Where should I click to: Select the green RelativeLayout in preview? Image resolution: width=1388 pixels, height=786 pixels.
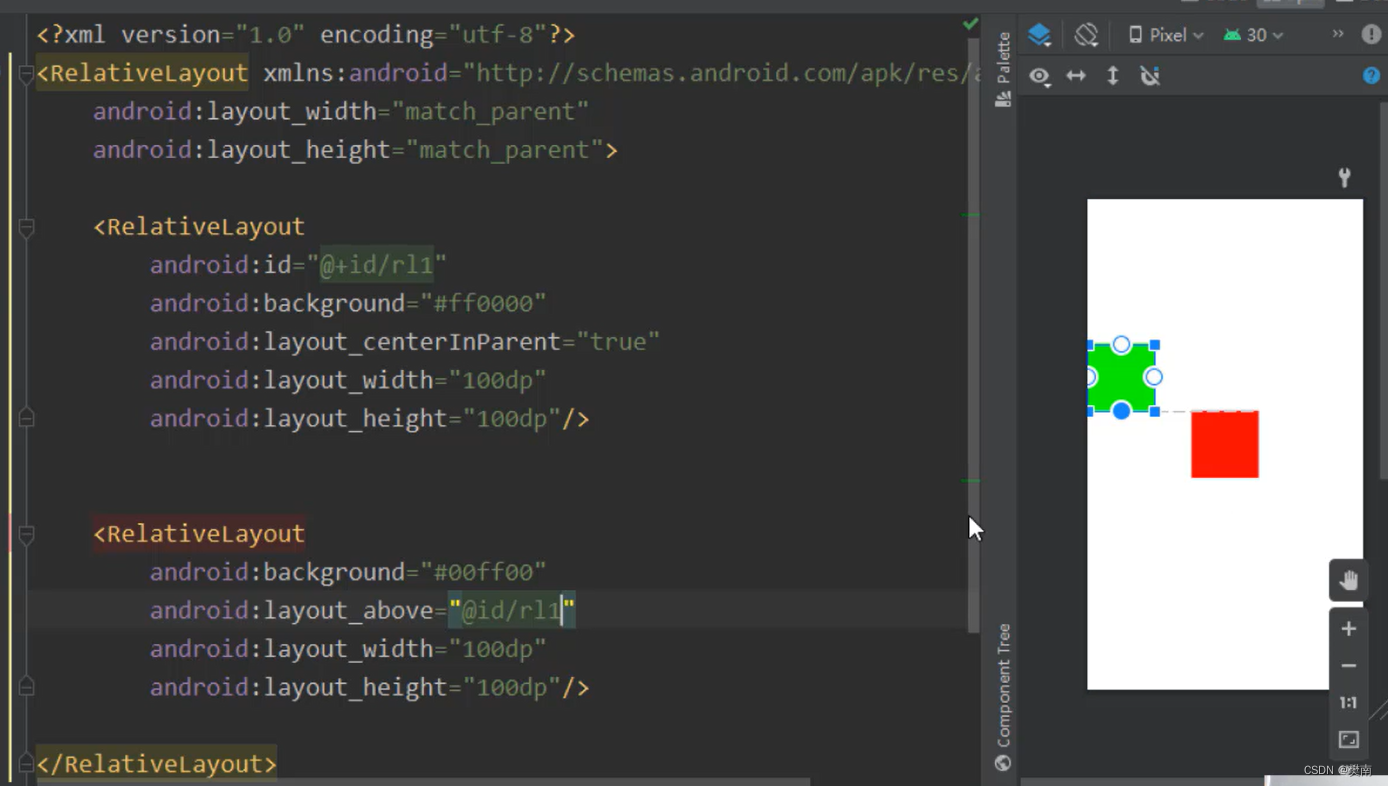coord(1121,378)
